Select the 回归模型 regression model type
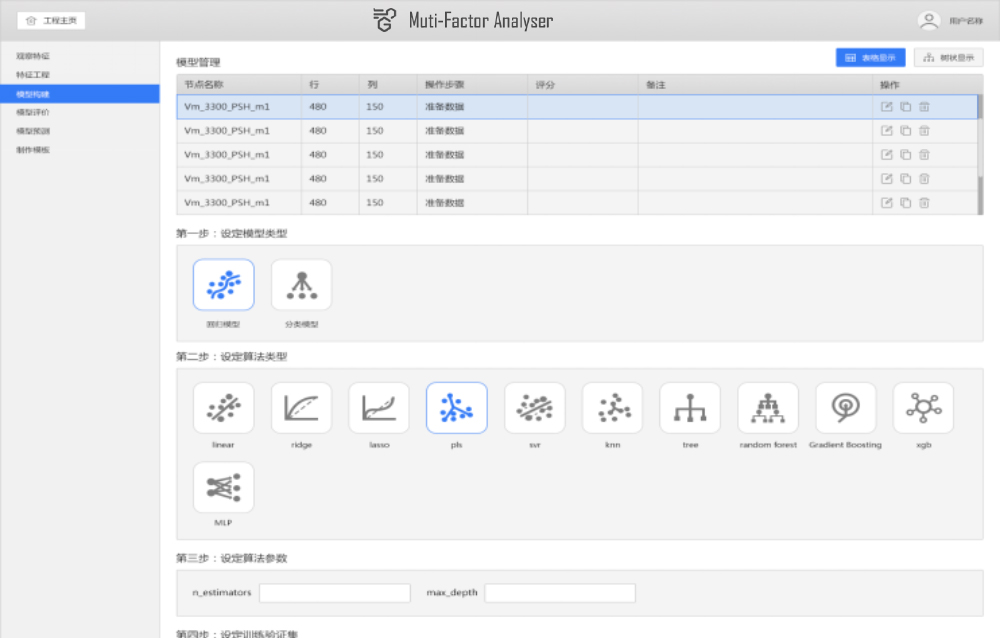 point(223,285)
